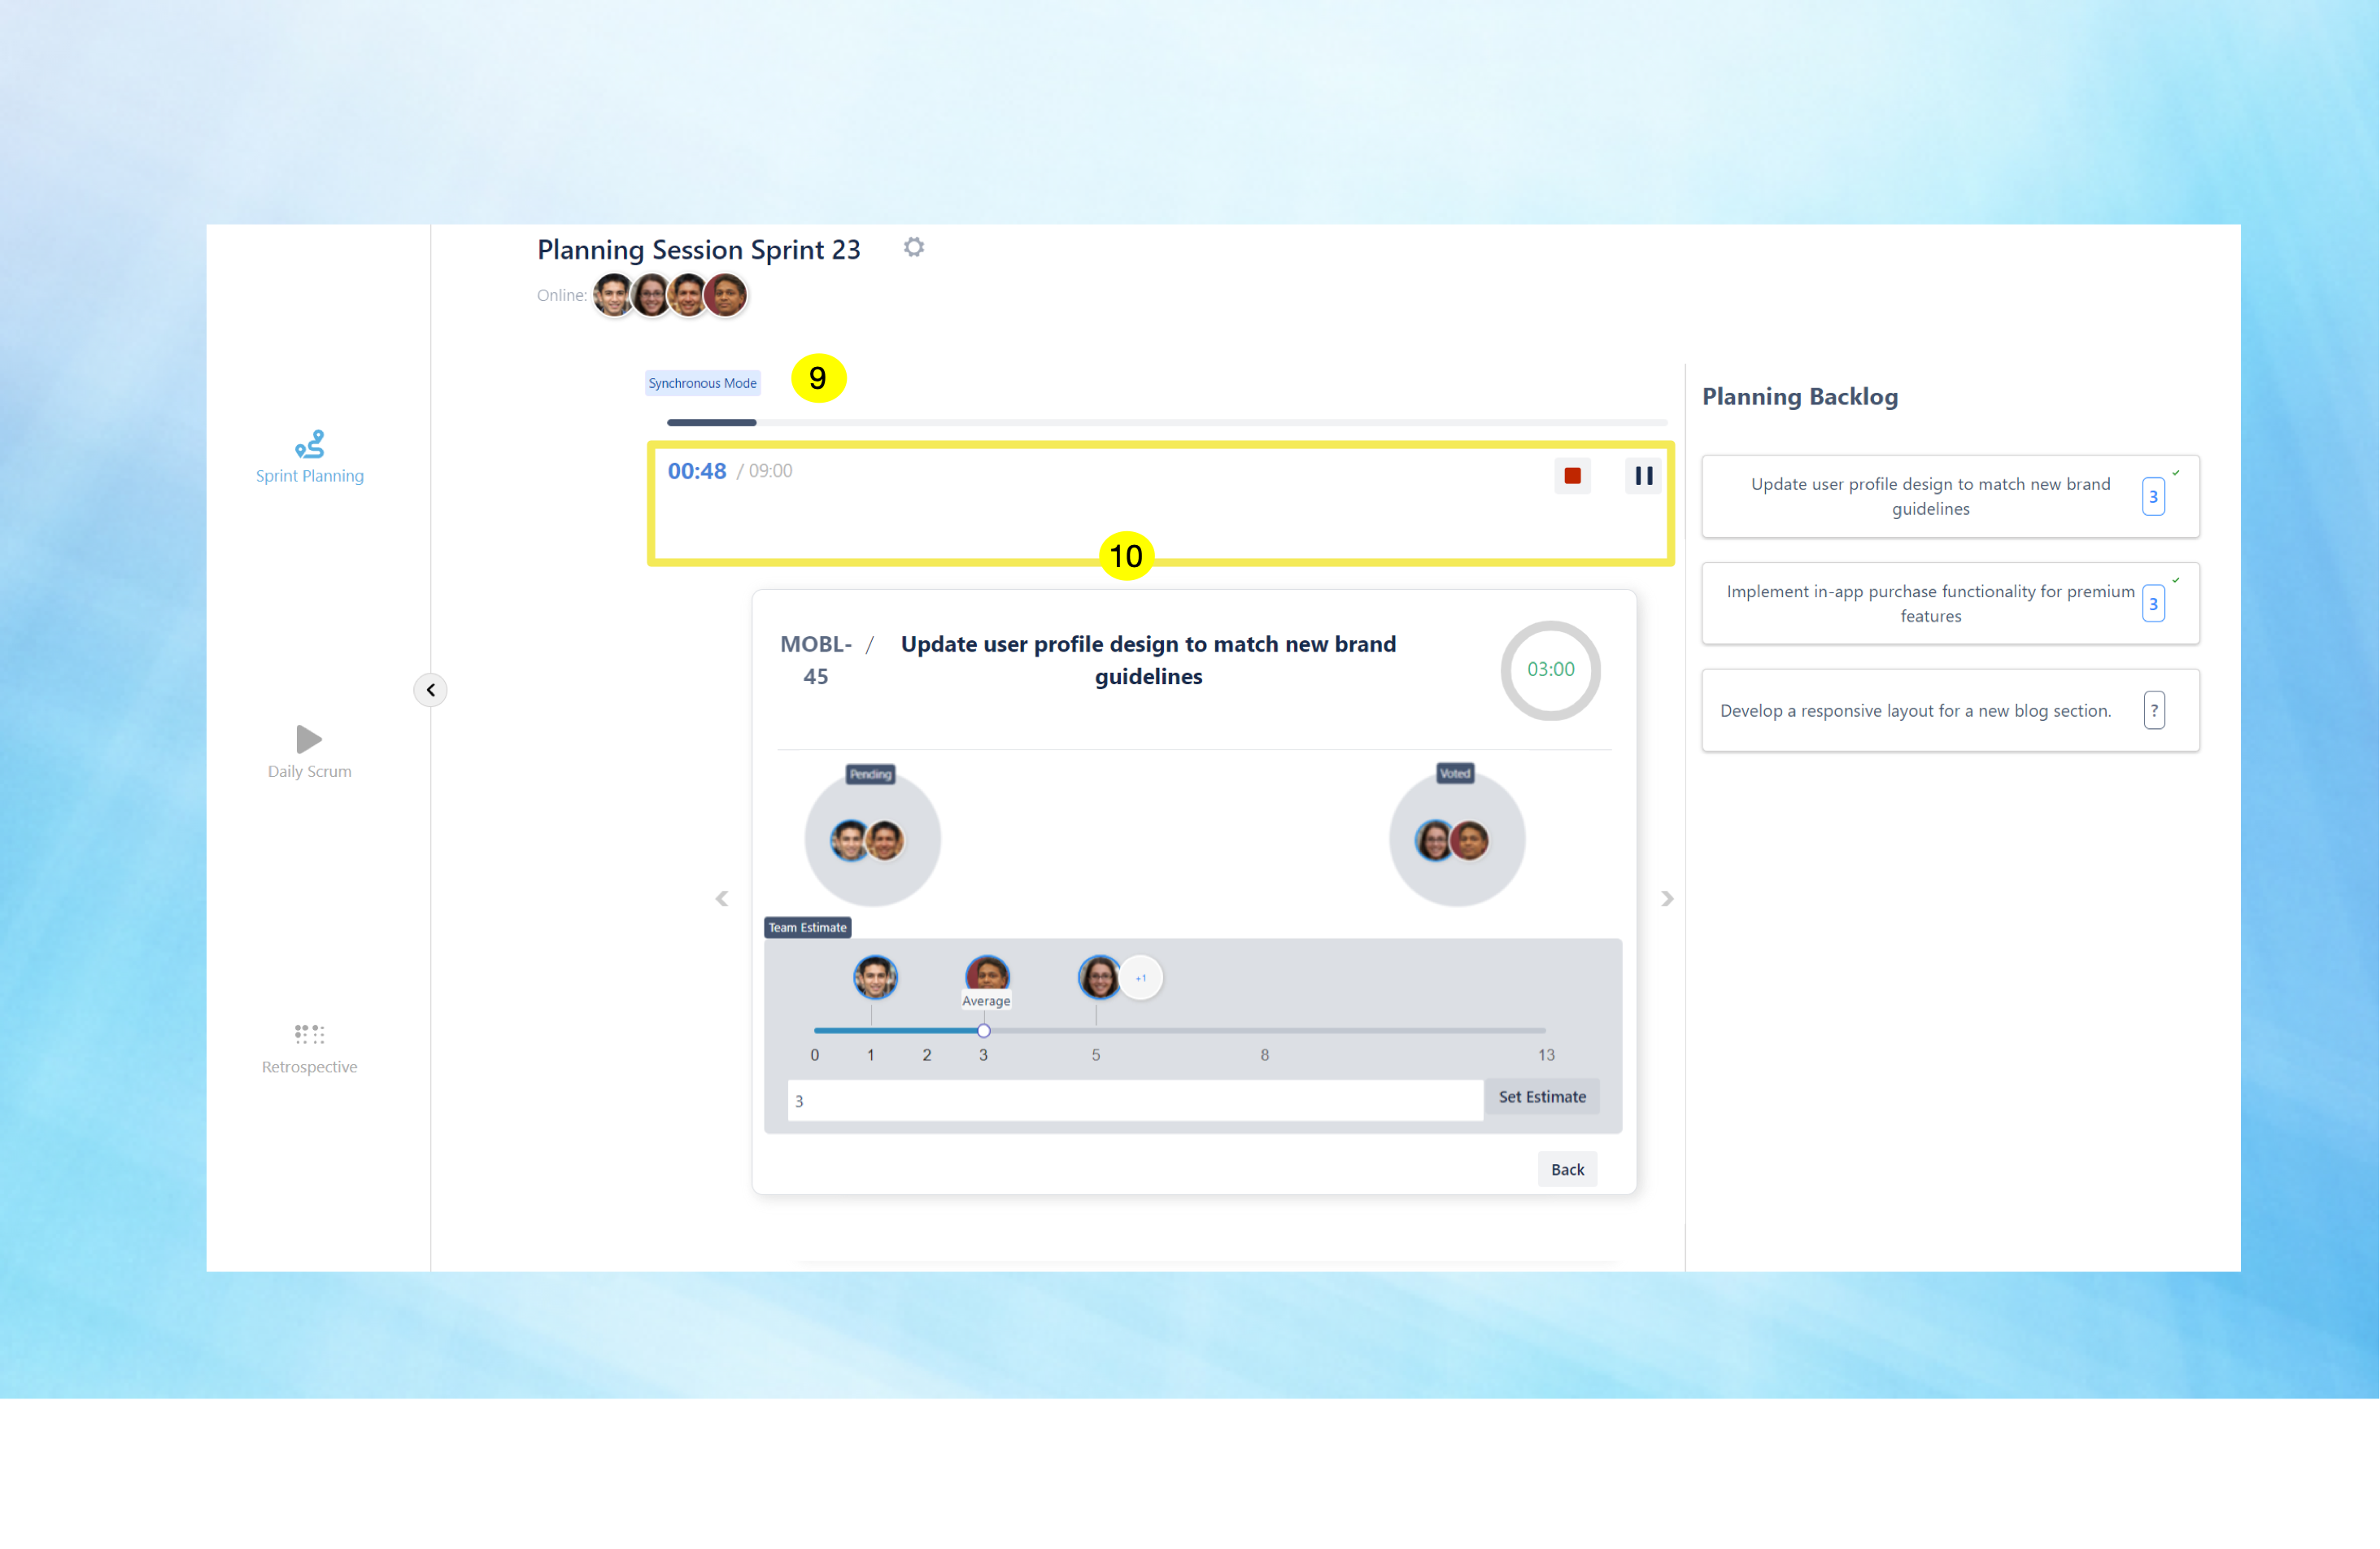Collapse the left sidebar with chevron
2380x1549 pixels.
(x=430, y=689)
